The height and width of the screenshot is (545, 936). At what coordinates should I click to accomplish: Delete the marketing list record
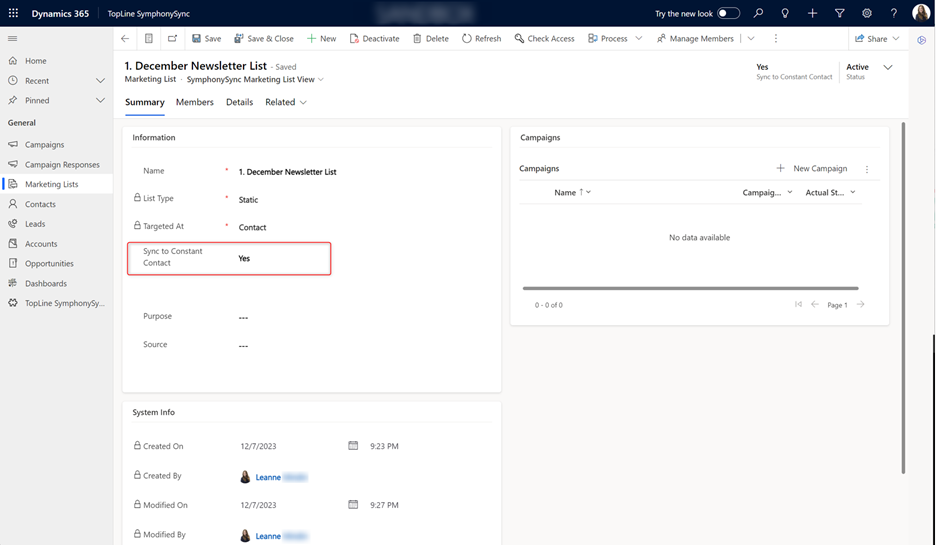point(431,39)
